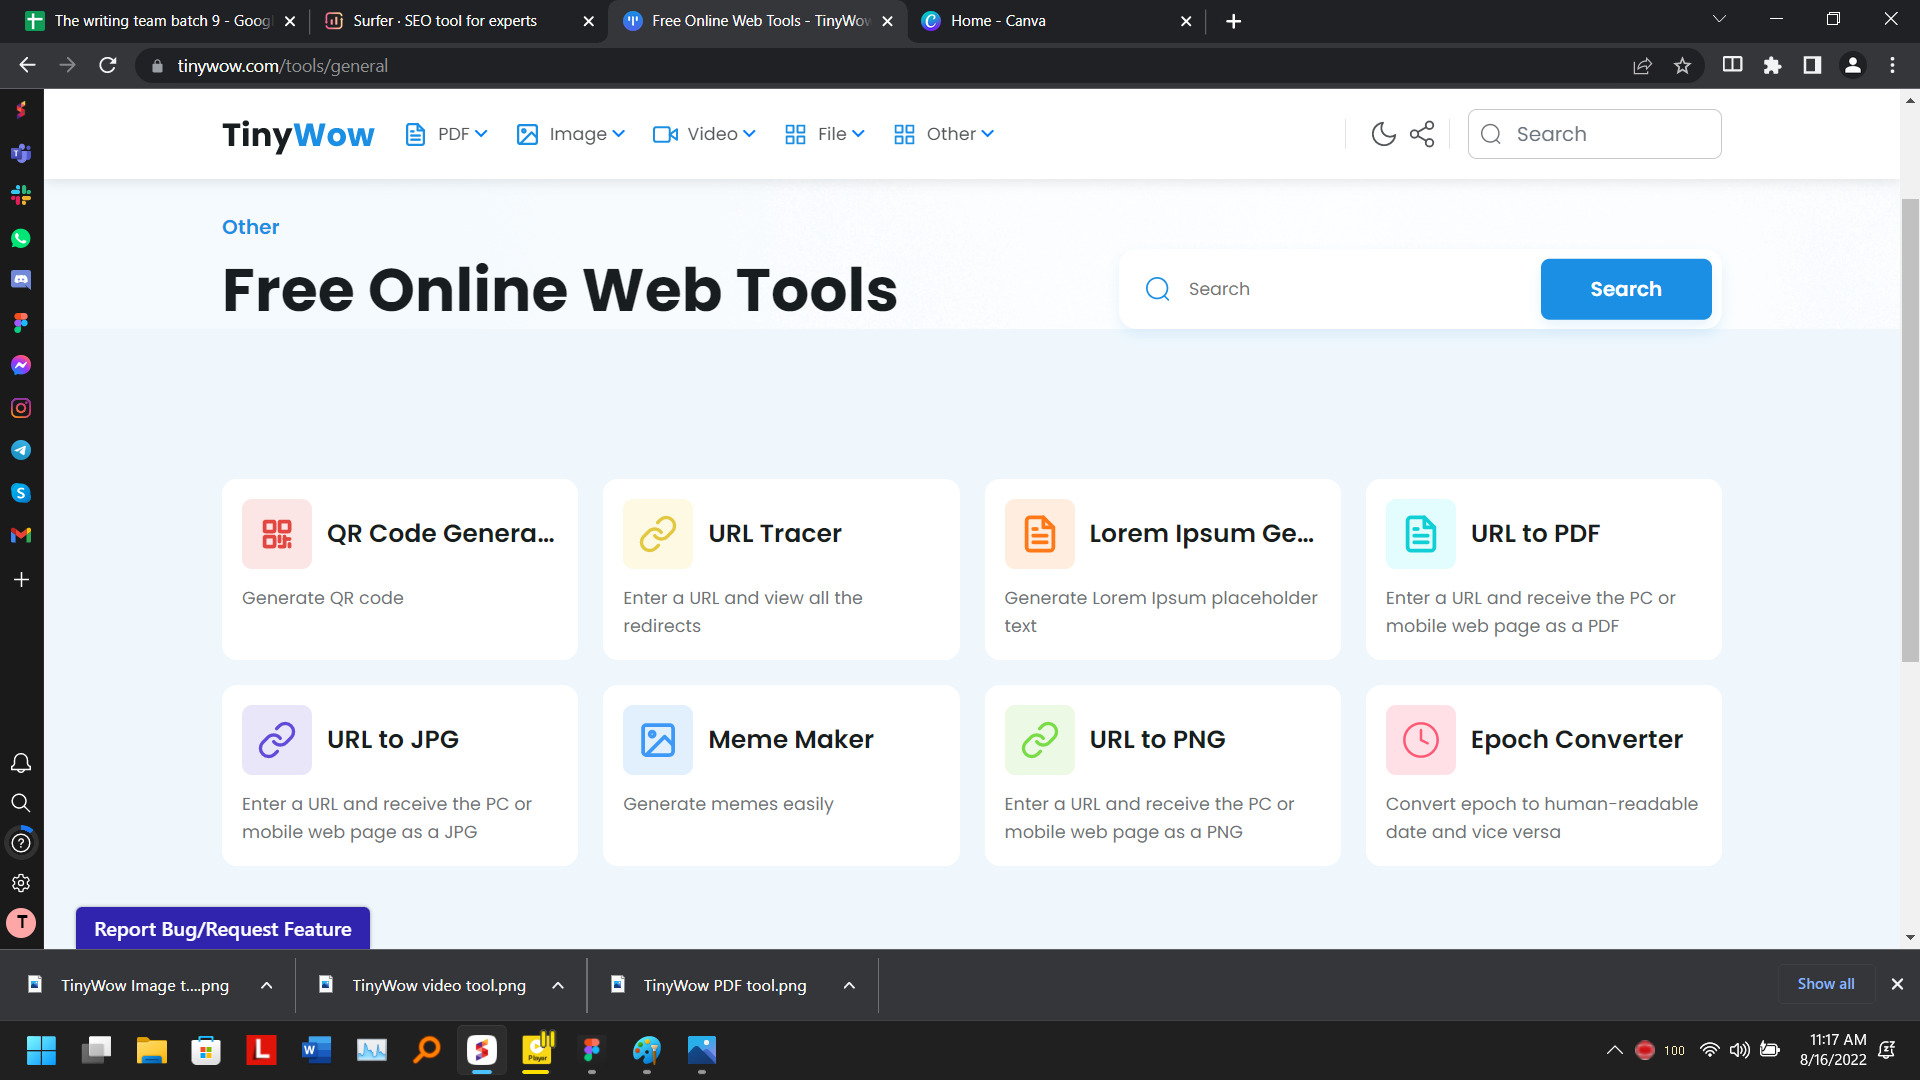The image size is (1920, 1080).
Task: Open the browser extensions puzzle icon
Action: 1772,66
